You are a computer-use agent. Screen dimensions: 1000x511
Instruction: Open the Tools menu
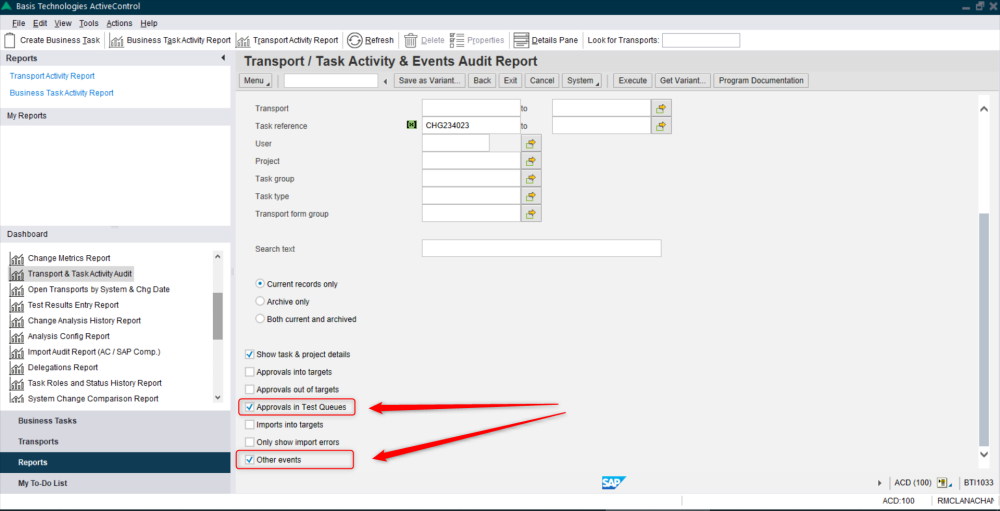pyautogui.click(x=89, y=24)
